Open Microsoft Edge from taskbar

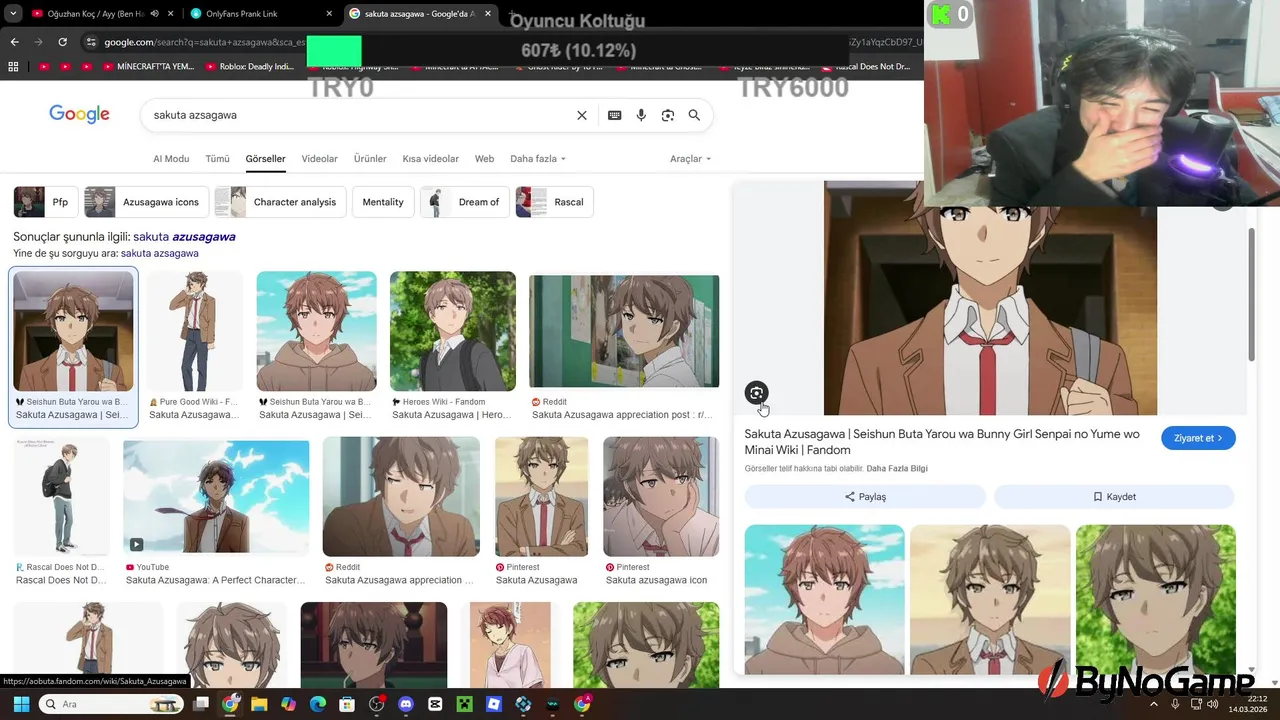click(318, 704)
